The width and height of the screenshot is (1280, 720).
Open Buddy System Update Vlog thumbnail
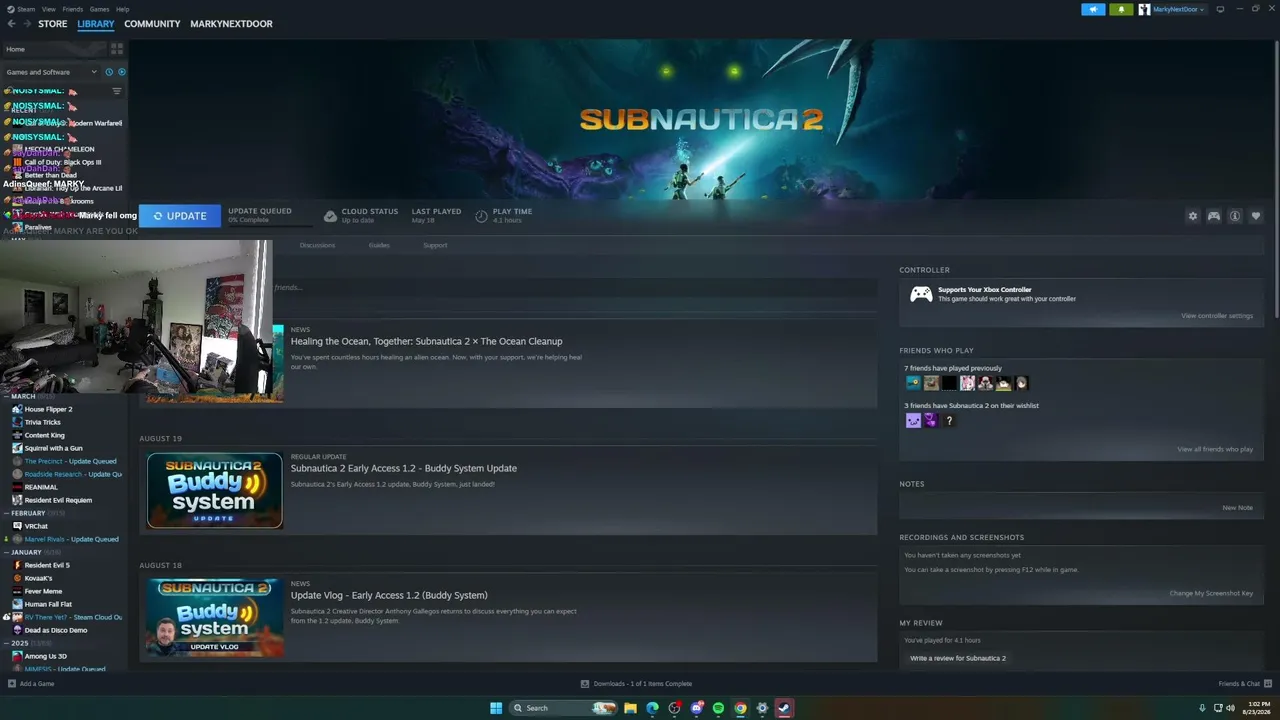(x=215, y=618)
